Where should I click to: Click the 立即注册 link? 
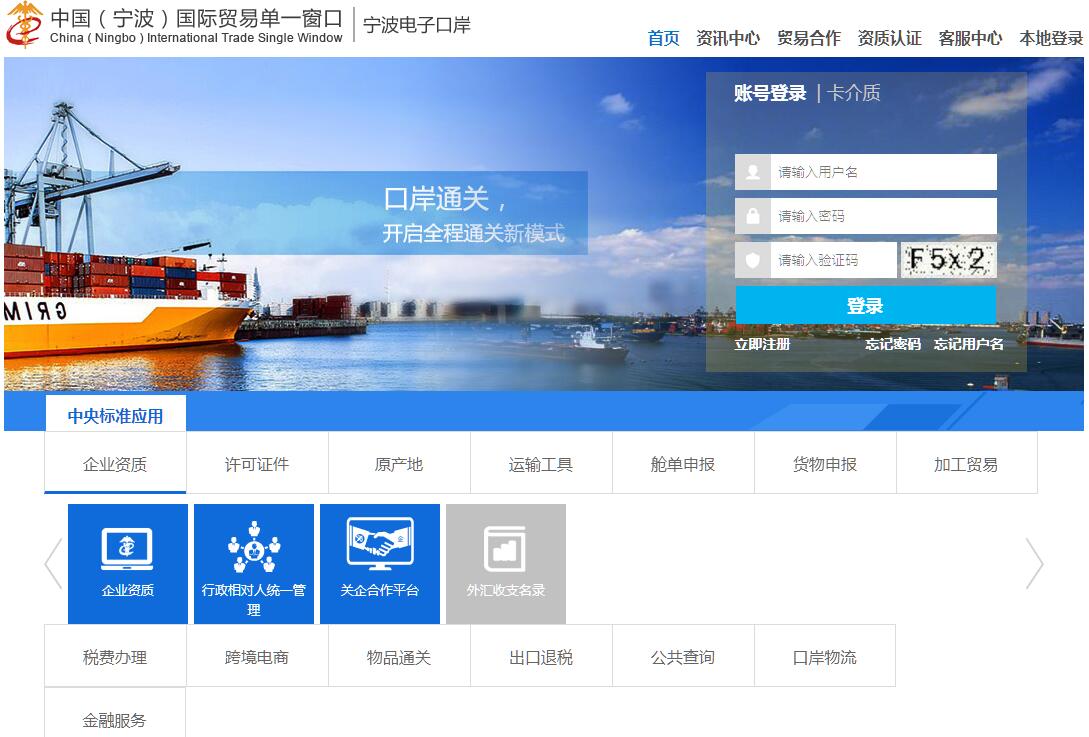762,344
